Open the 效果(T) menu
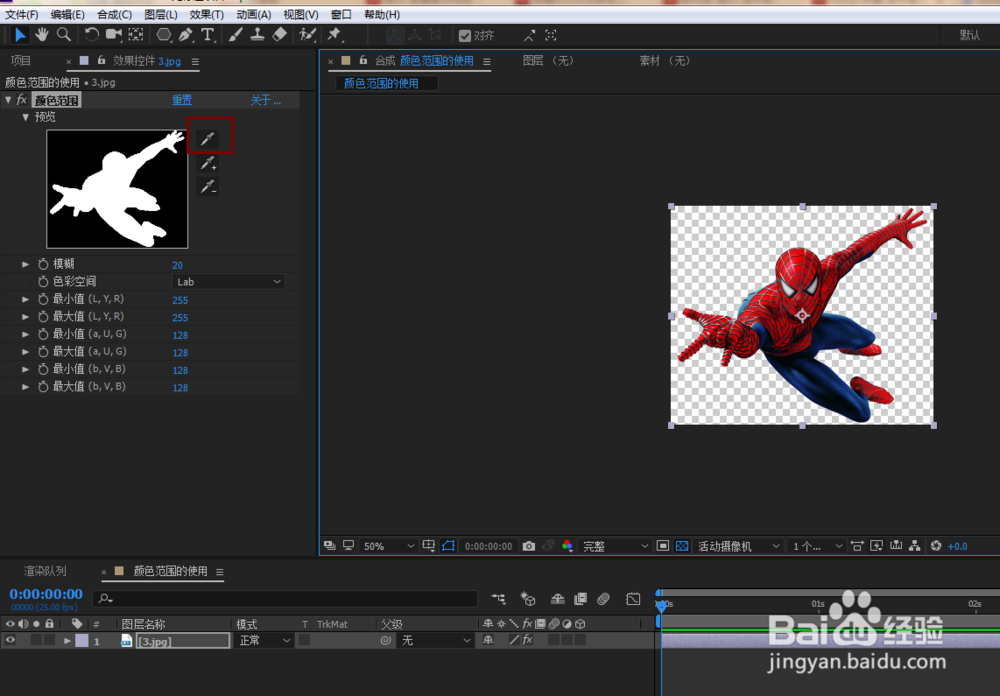 click(x=207, y=14)
